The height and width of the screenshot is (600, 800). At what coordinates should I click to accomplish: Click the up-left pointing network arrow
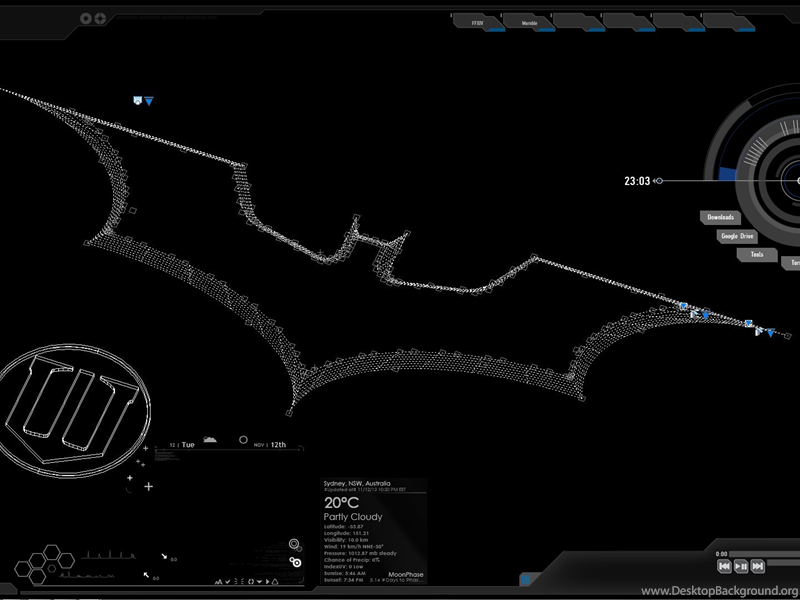(x=146, y=575)
